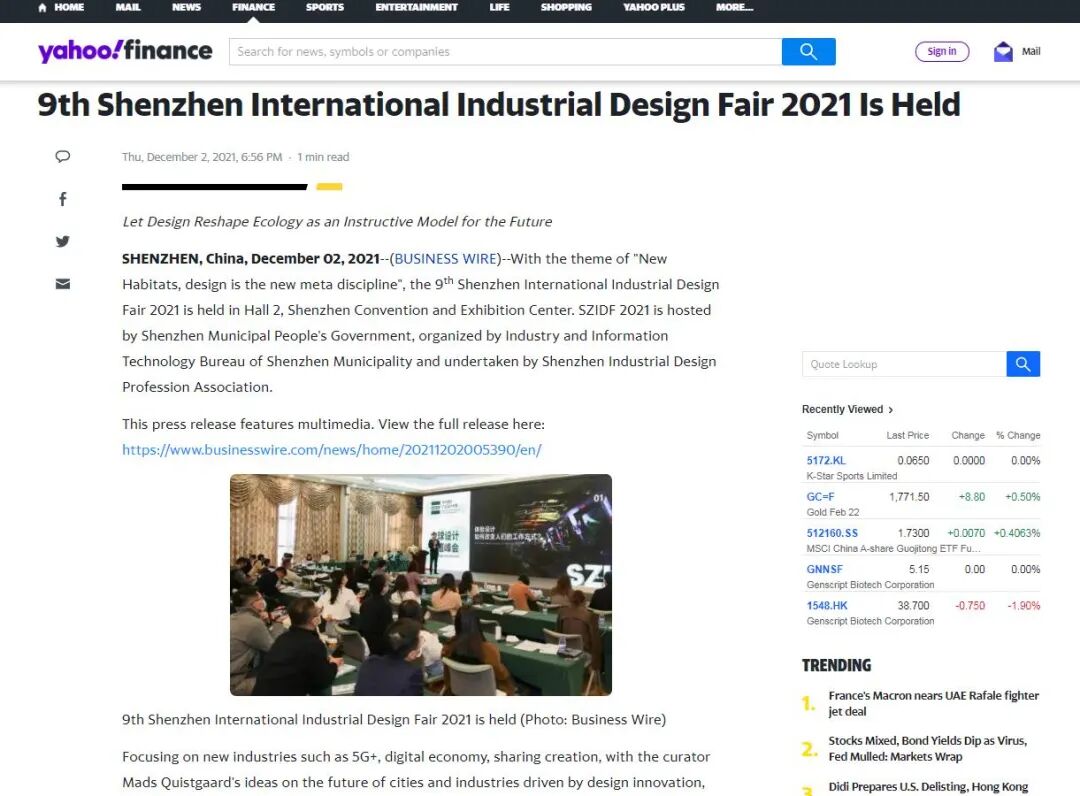Share article on Facebook icon
Image resolution: width=1080 pixels, height=796 pixels.
(63, 199)
